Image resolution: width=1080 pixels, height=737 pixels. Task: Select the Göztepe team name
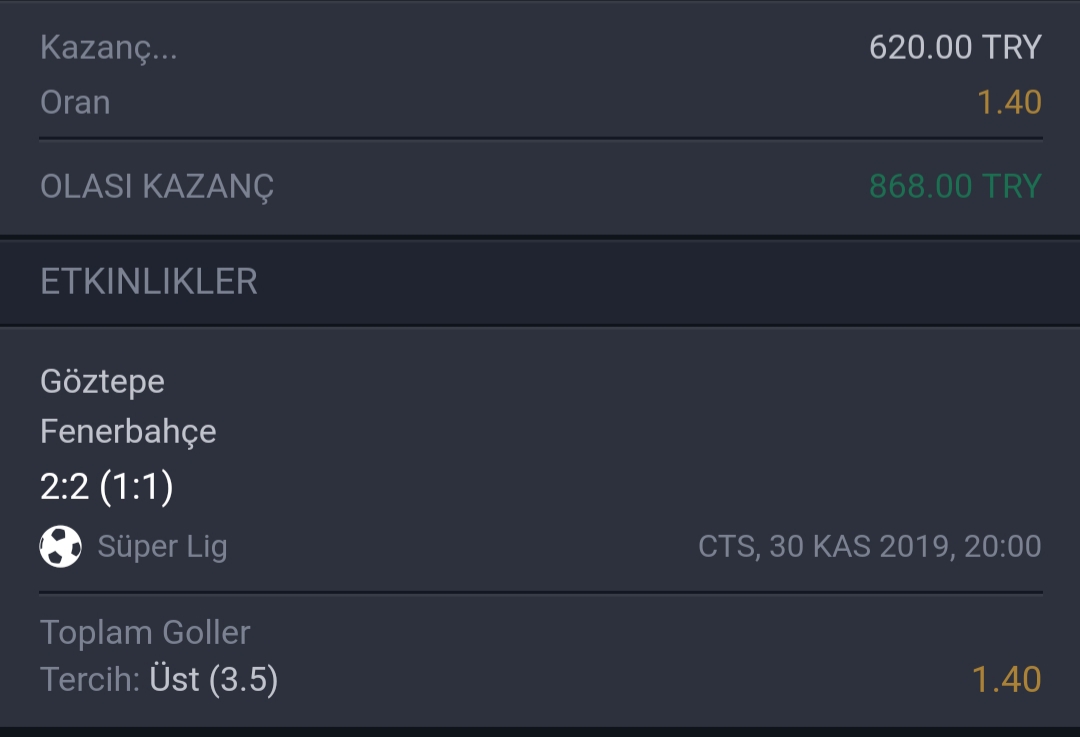pos(103,382)
